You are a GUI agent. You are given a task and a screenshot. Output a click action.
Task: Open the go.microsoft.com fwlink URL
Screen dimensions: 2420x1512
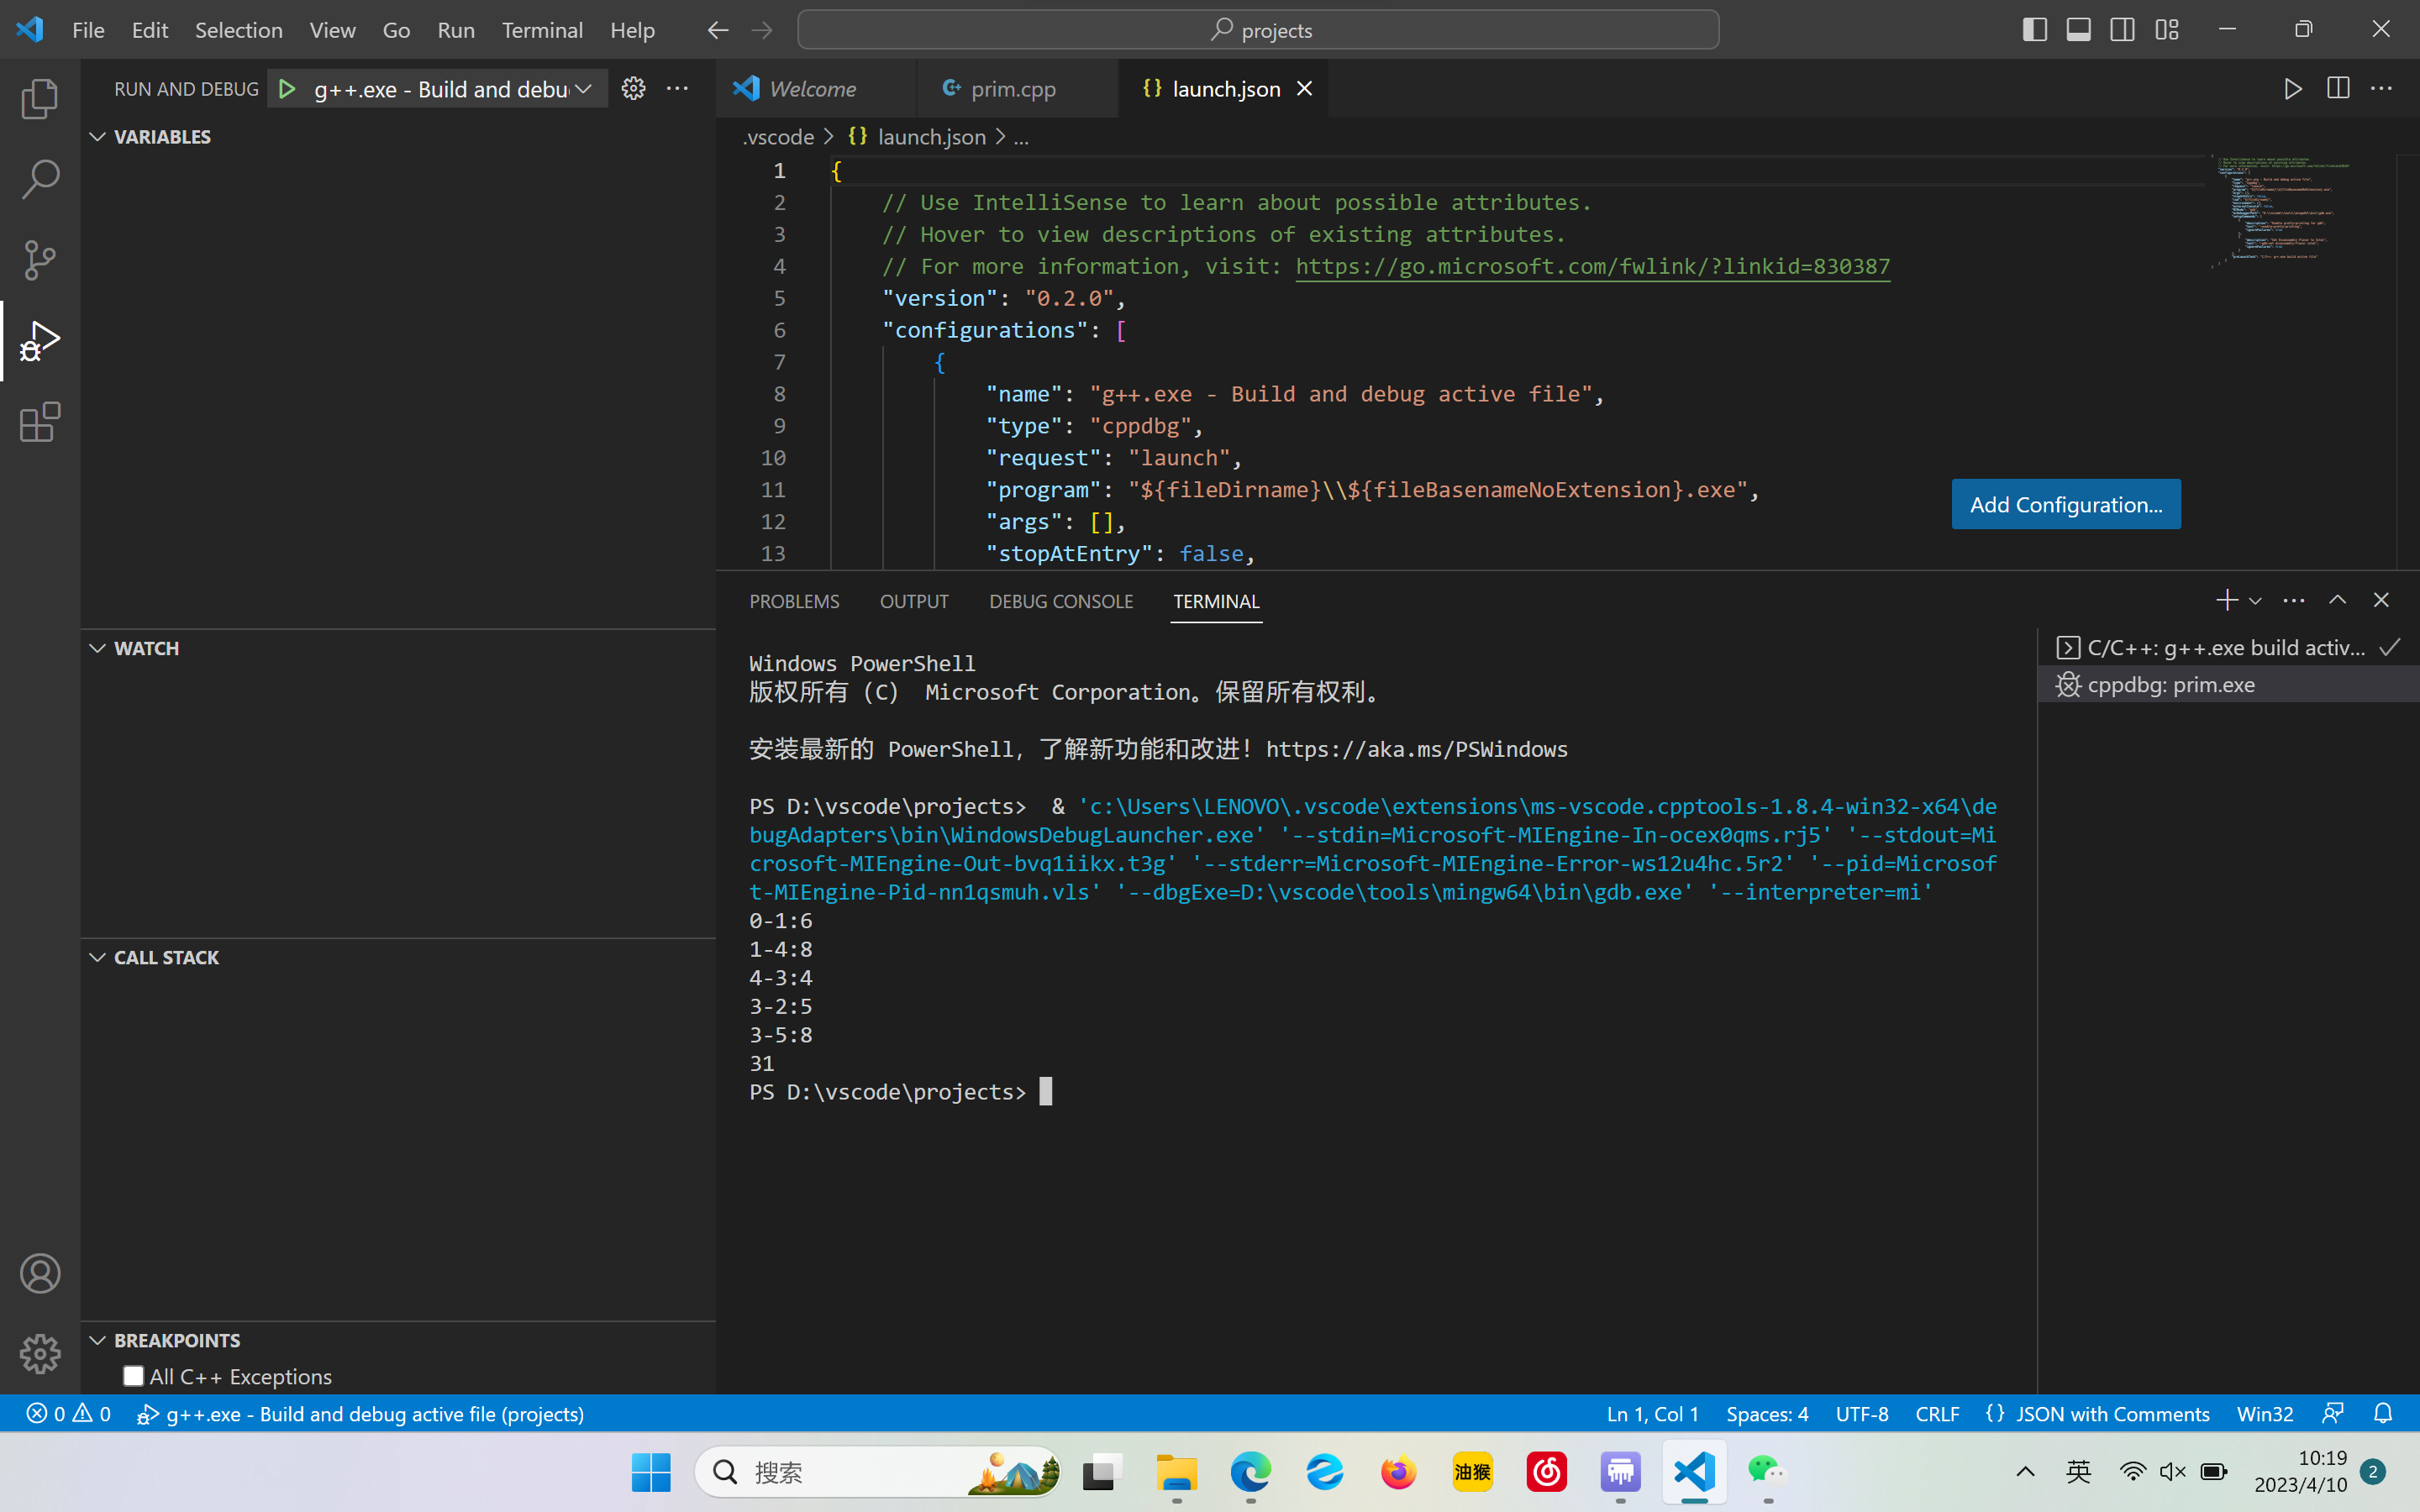pos(1593,266)
